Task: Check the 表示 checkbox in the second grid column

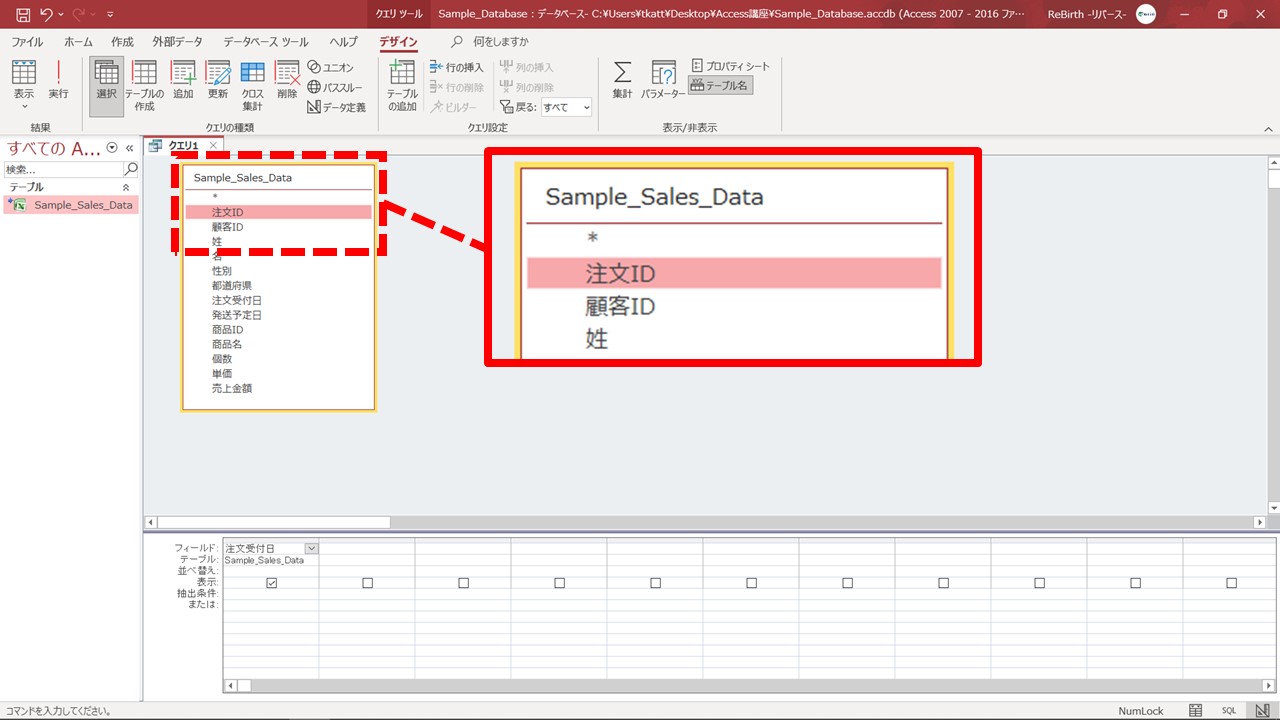Action: pyautogui.click(x=368, y=583)
